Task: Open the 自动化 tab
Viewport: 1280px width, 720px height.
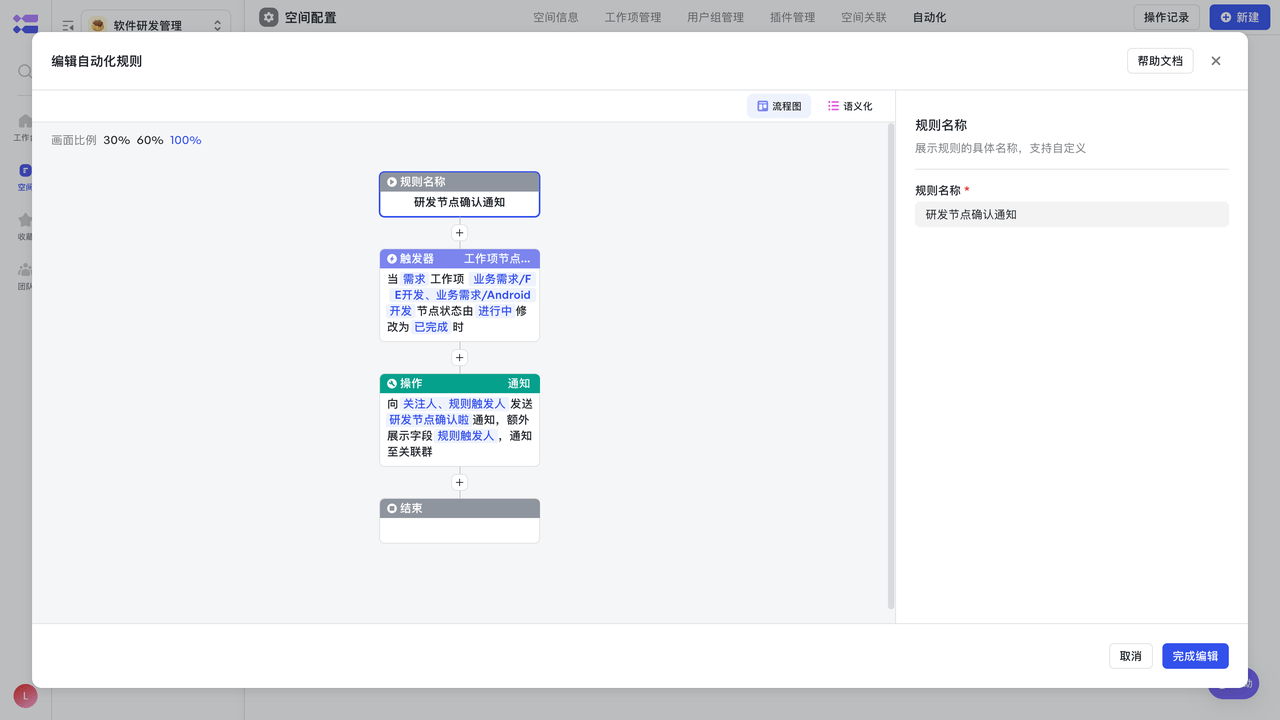Action: pos(929,17)
